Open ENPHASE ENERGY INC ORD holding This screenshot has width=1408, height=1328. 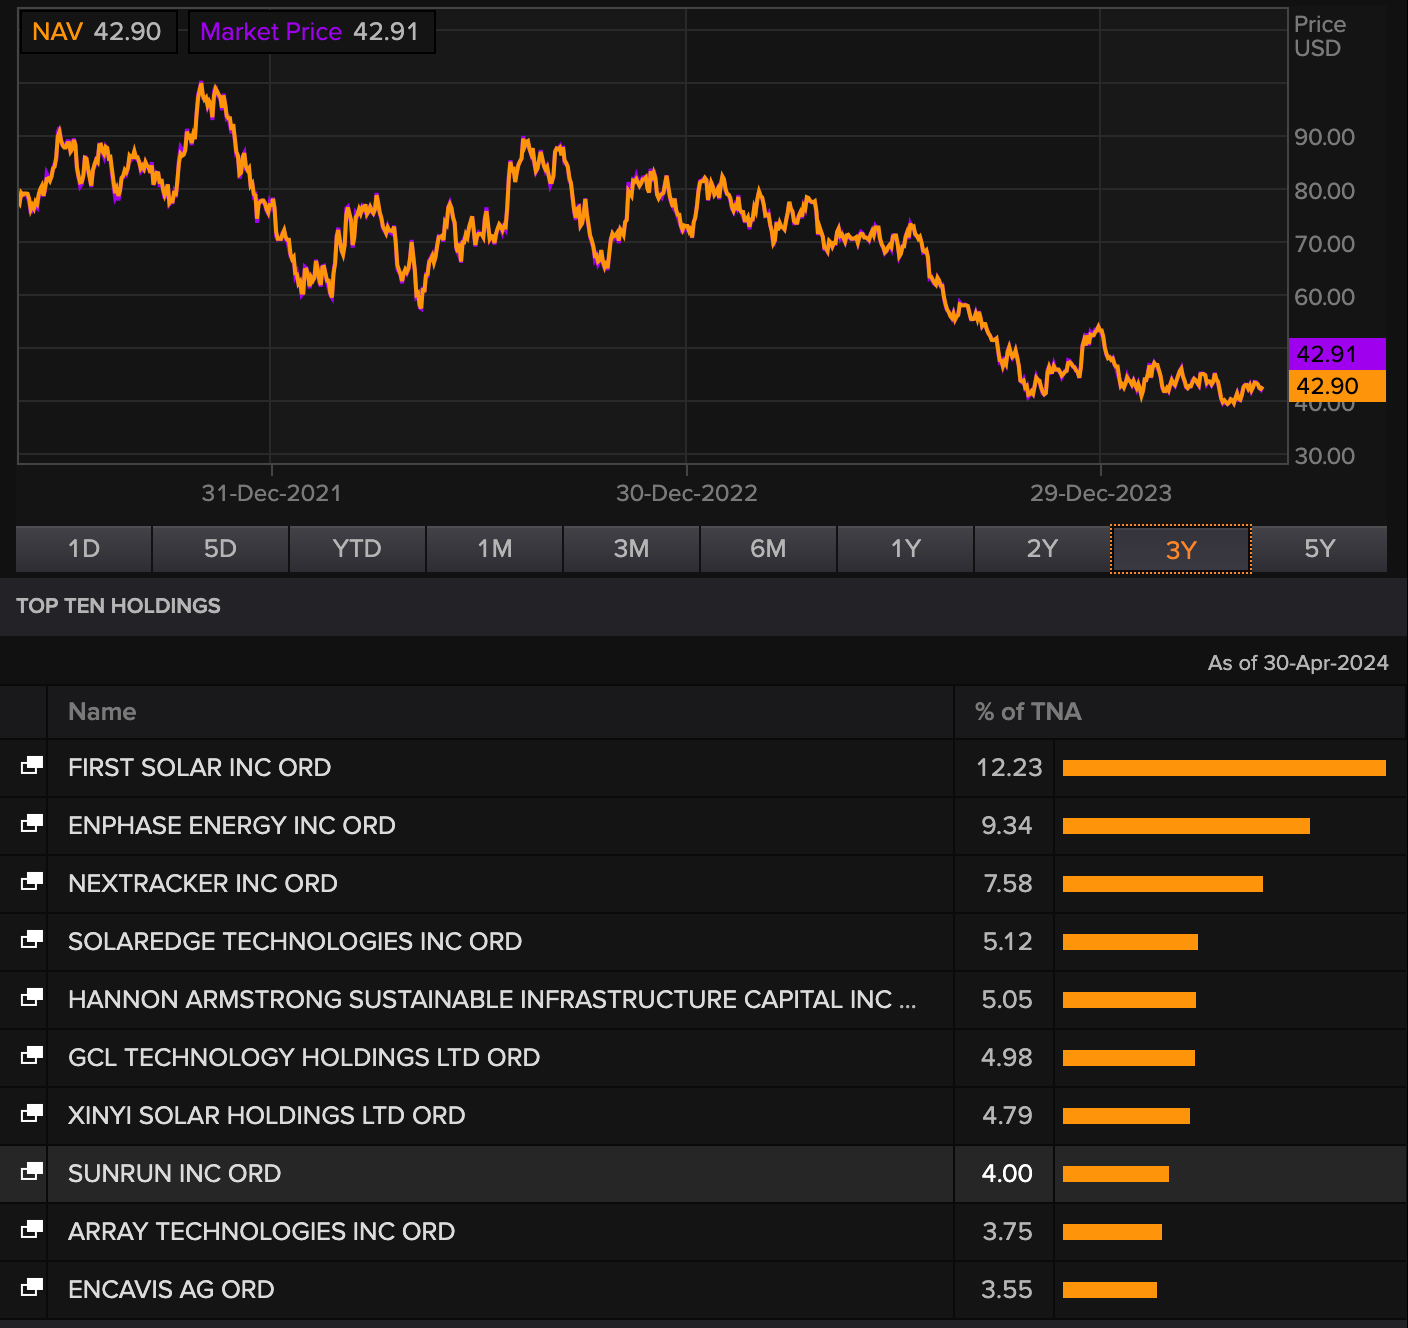(x=231, y=825)
